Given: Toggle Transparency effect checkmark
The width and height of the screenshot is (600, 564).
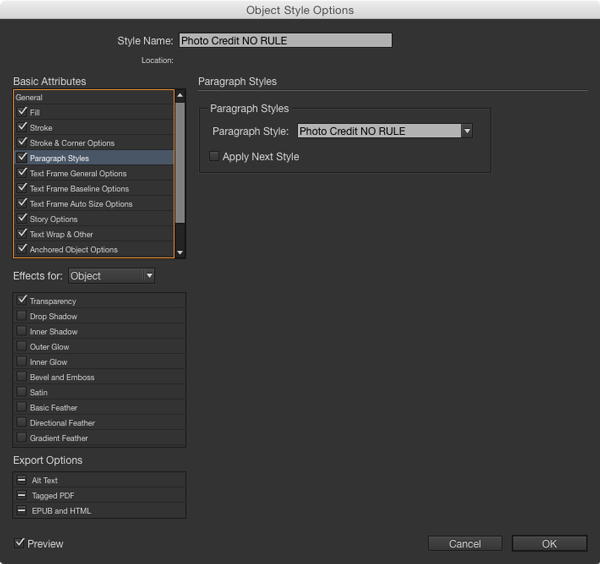Looking at the screenshot, I should coord(22,300).
